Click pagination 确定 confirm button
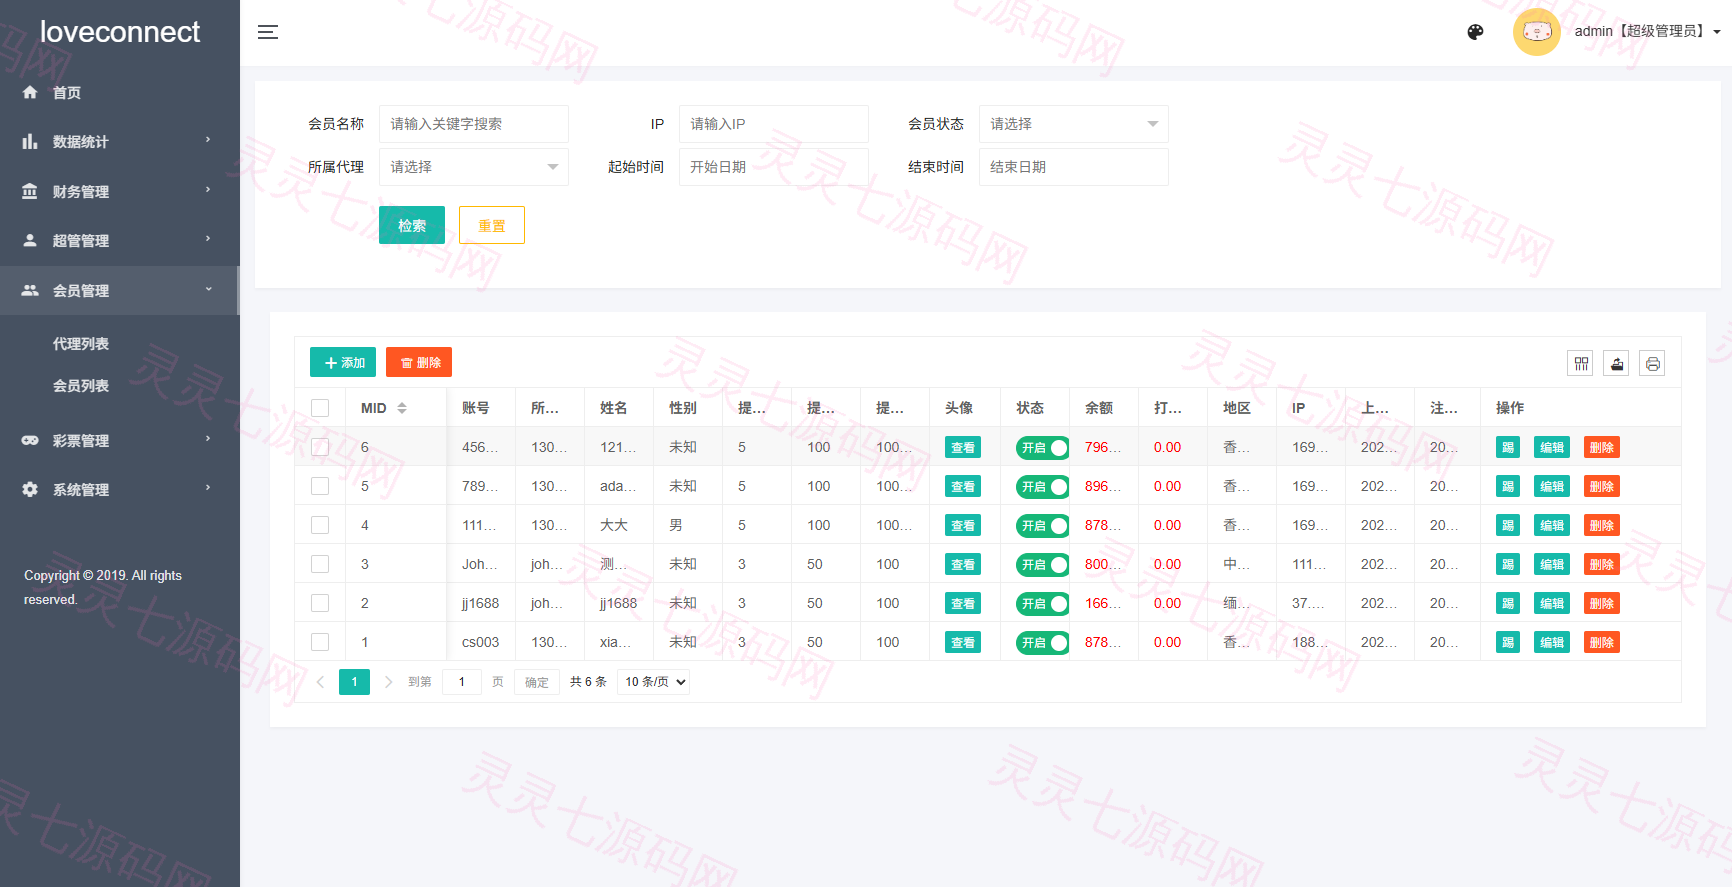 pos(537,682)
